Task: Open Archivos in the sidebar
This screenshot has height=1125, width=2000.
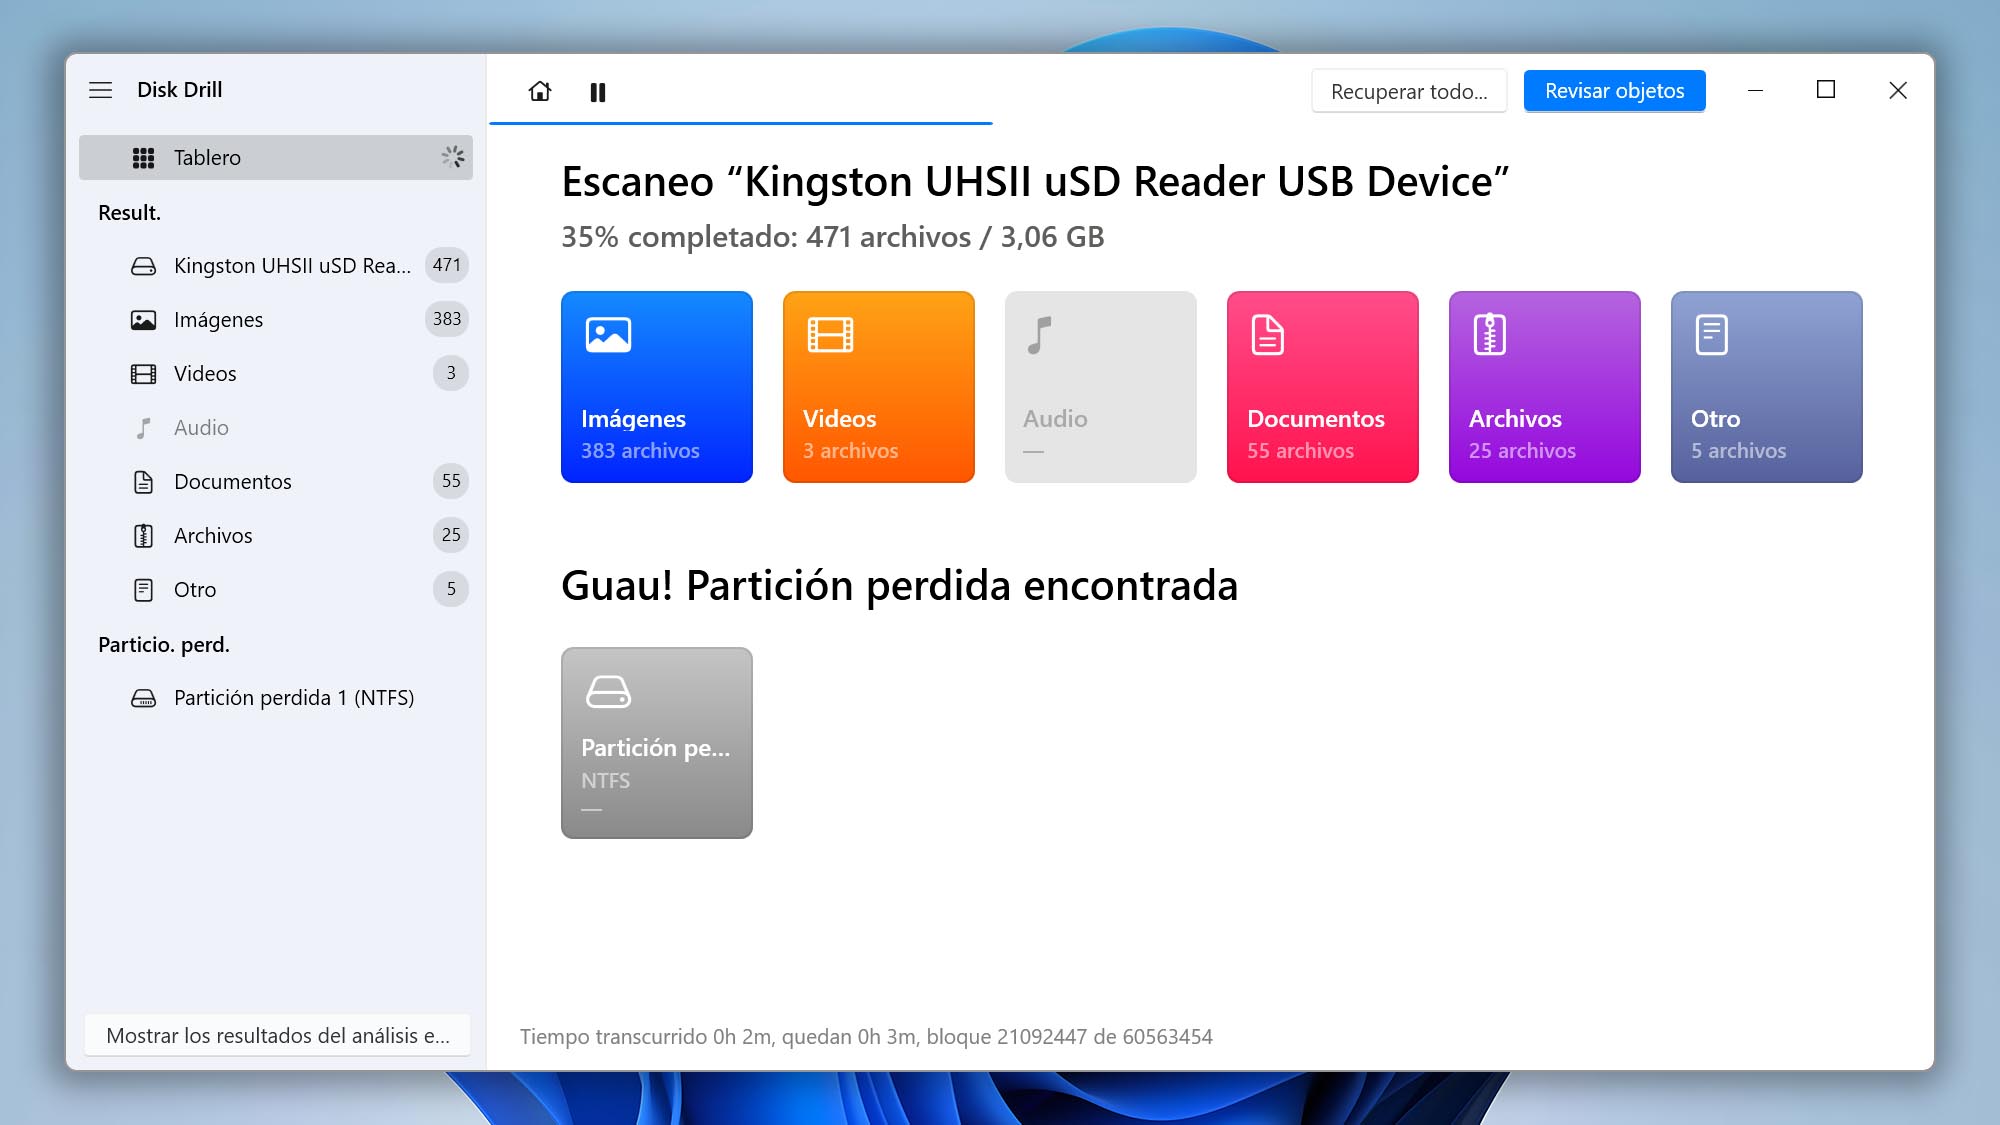Action: [276, 536]
